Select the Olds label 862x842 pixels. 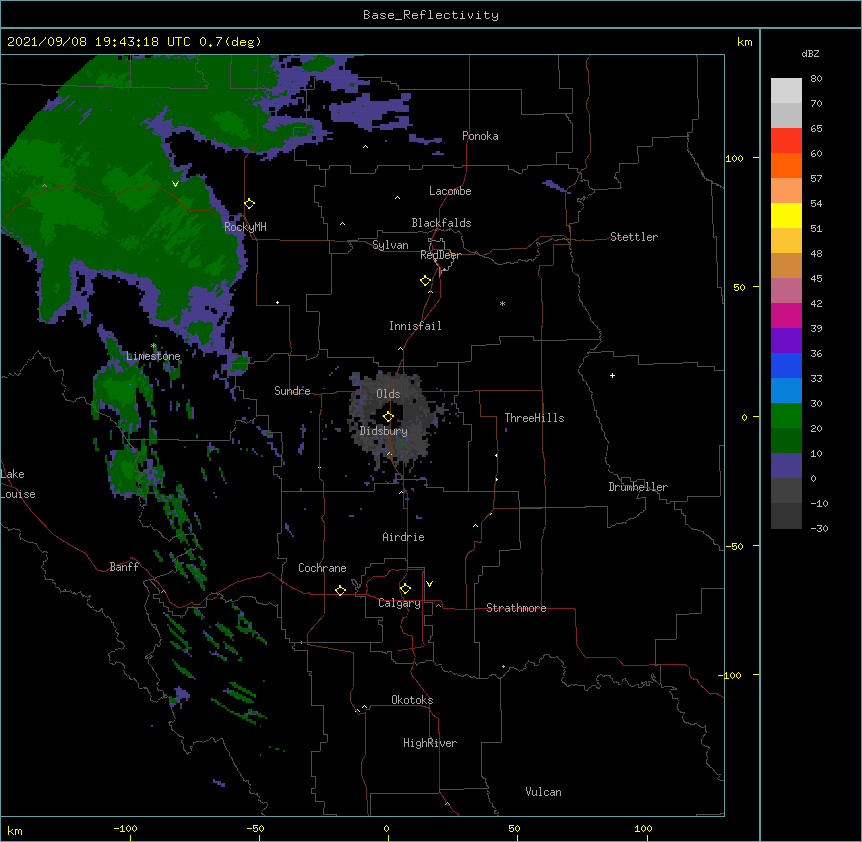pyautogui.click(x=388, y=394)
